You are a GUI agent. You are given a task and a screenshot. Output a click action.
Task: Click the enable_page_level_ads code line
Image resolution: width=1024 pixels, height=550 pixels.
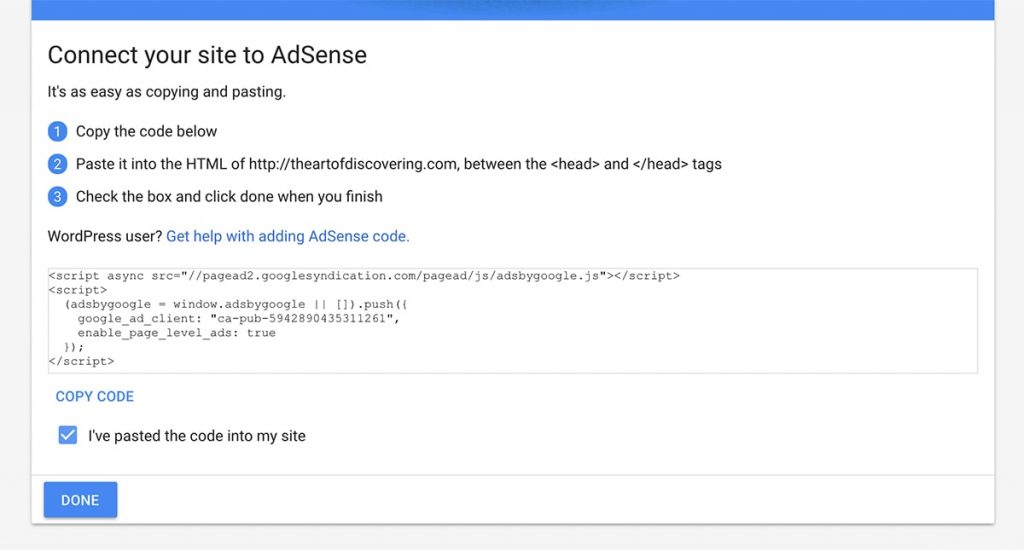[176, 333]
